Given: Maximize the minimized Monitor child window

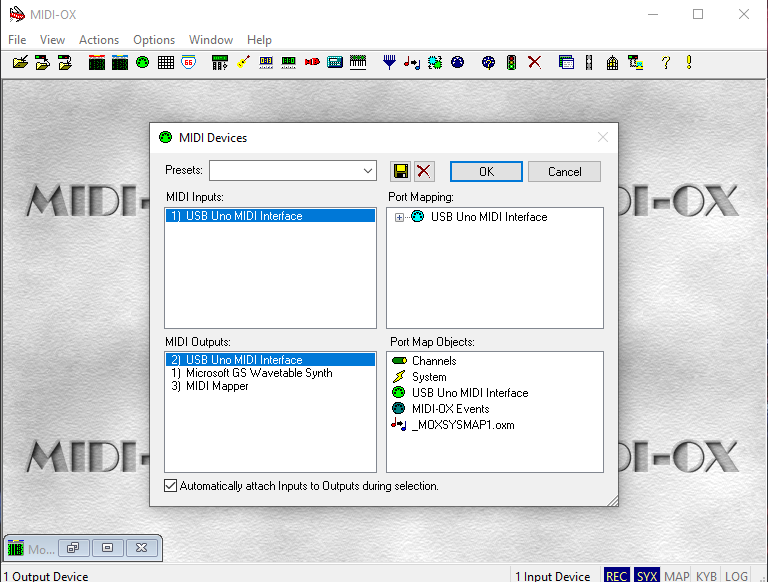Looking at the screenshot, I should click(108, 548).
